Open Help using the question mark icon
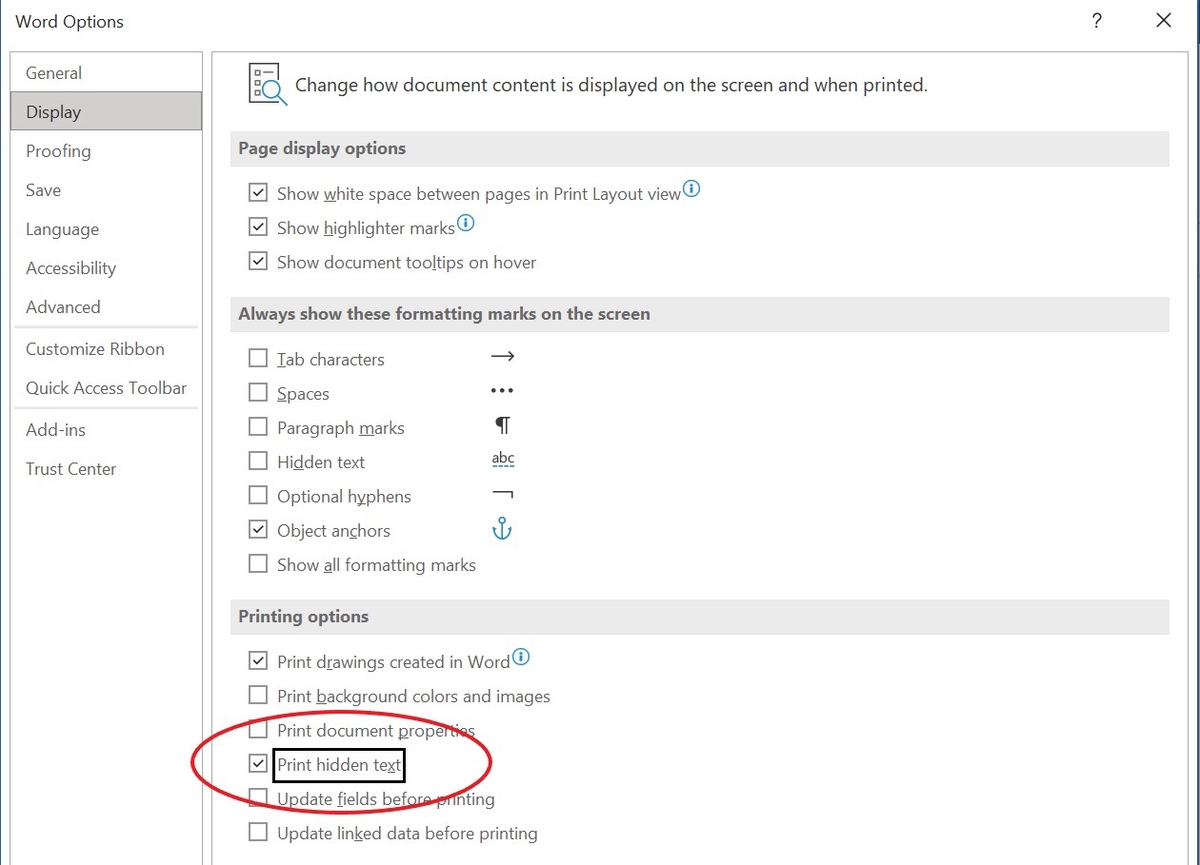The image size is (1200, 865). click(x=1096, y=20)
